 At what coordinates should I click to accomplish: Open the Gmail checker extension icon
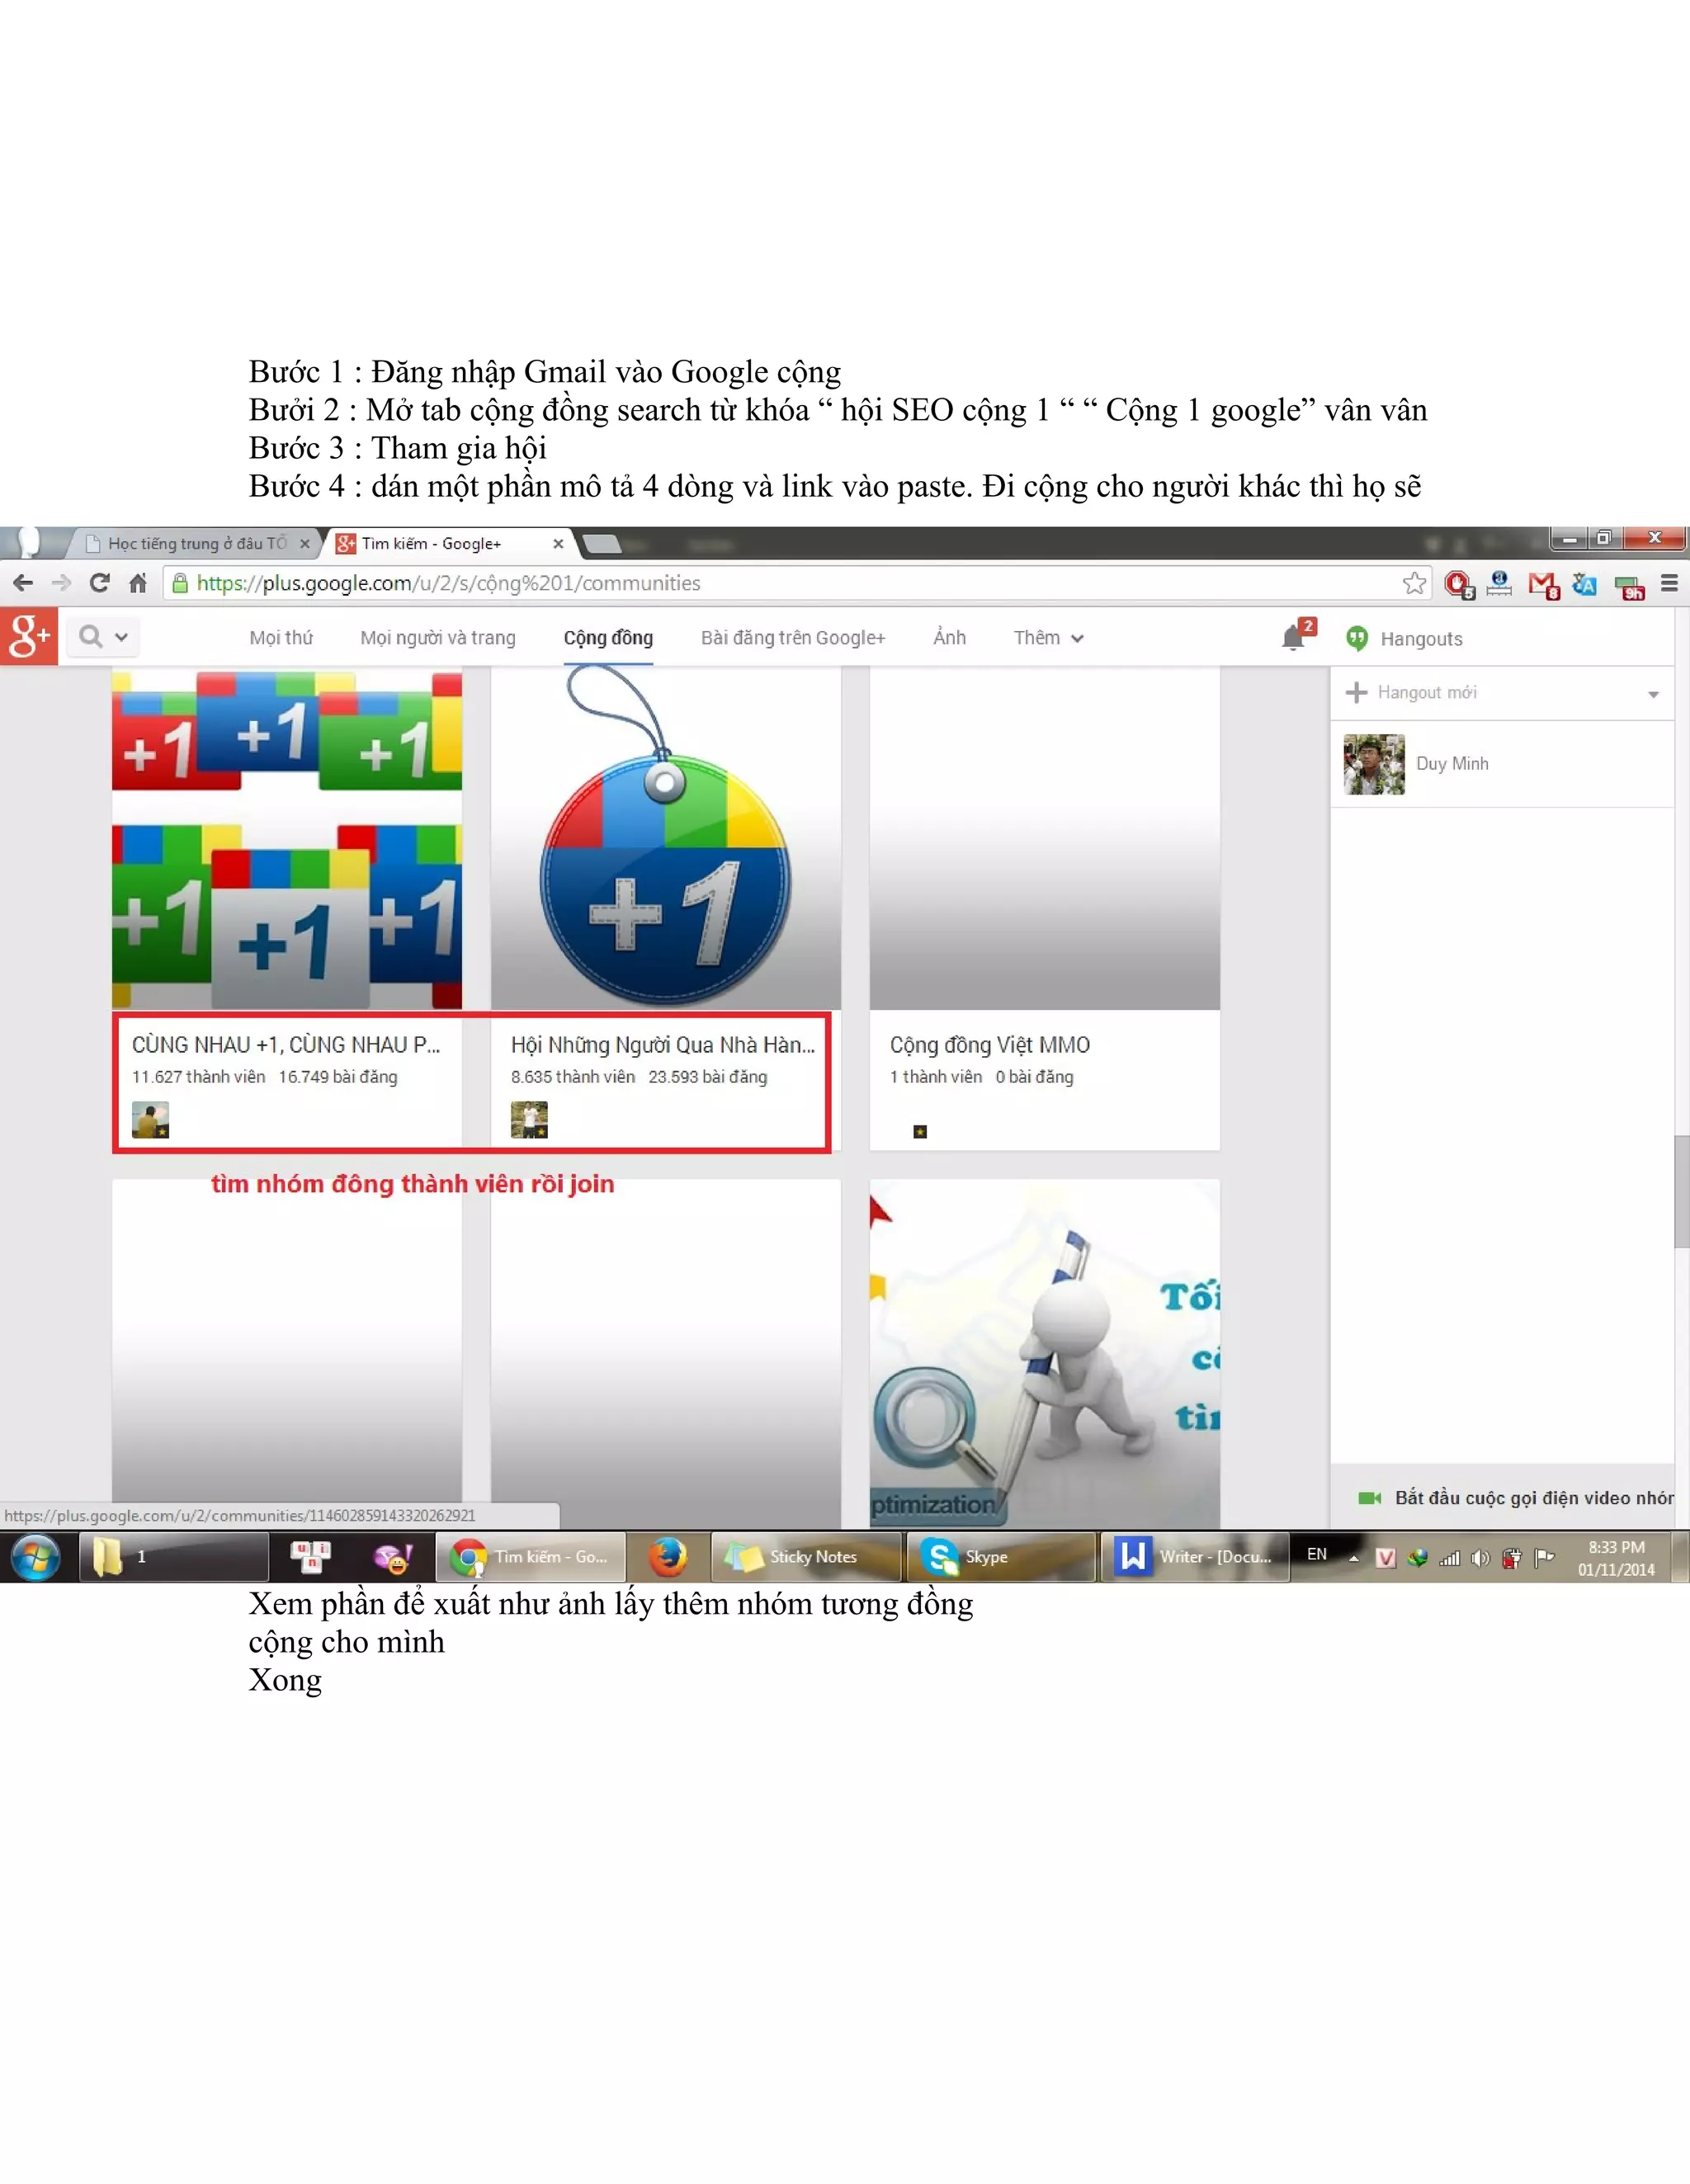[x=1543, y=585]
